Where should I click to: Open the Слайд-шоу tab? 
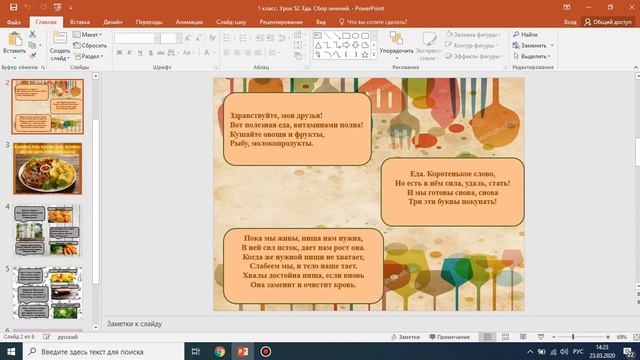click(x=231, y=22)
